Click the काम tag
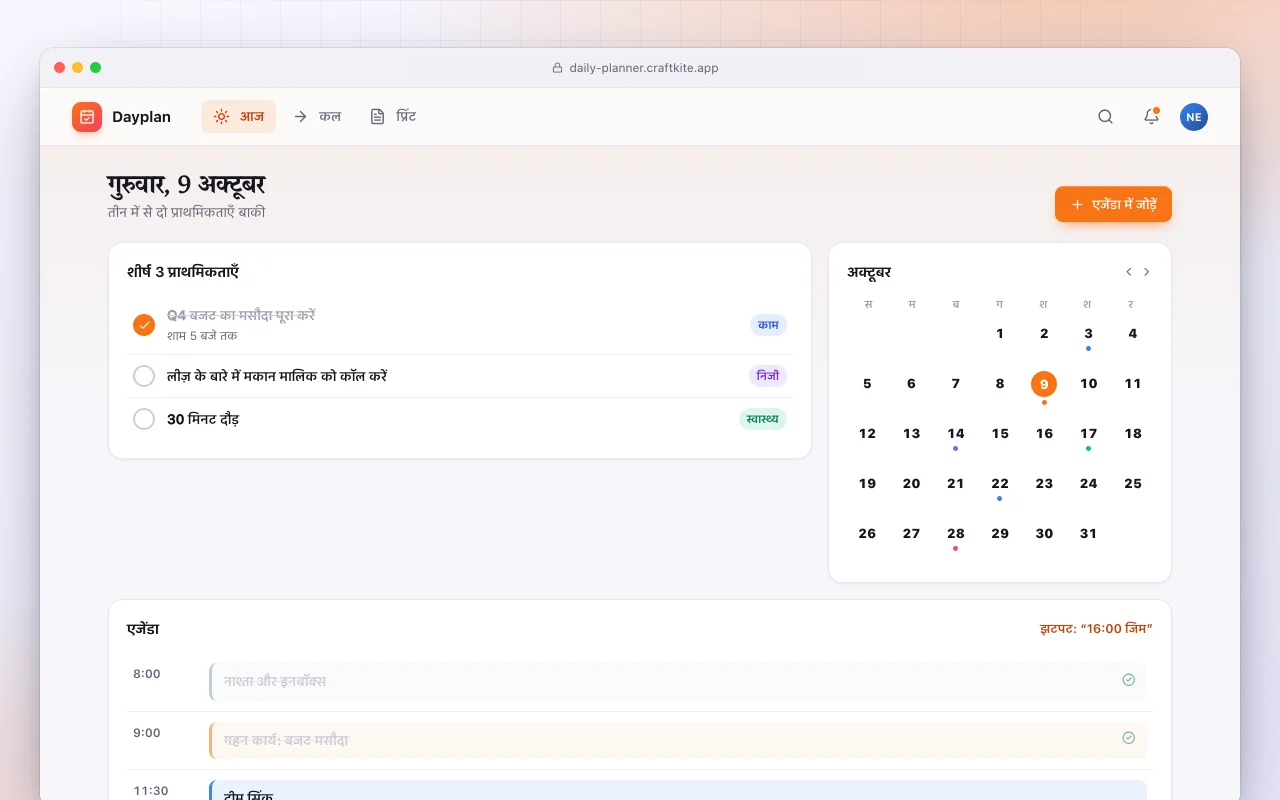The image size is (1280, 800). pyautogui.click(x=768, y=325)
